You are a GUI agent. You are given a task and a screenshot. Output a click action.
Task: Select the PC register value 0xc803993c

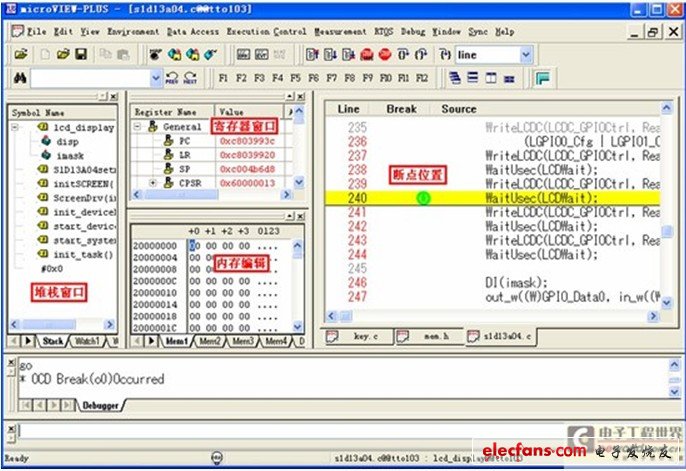coord(247,141)
